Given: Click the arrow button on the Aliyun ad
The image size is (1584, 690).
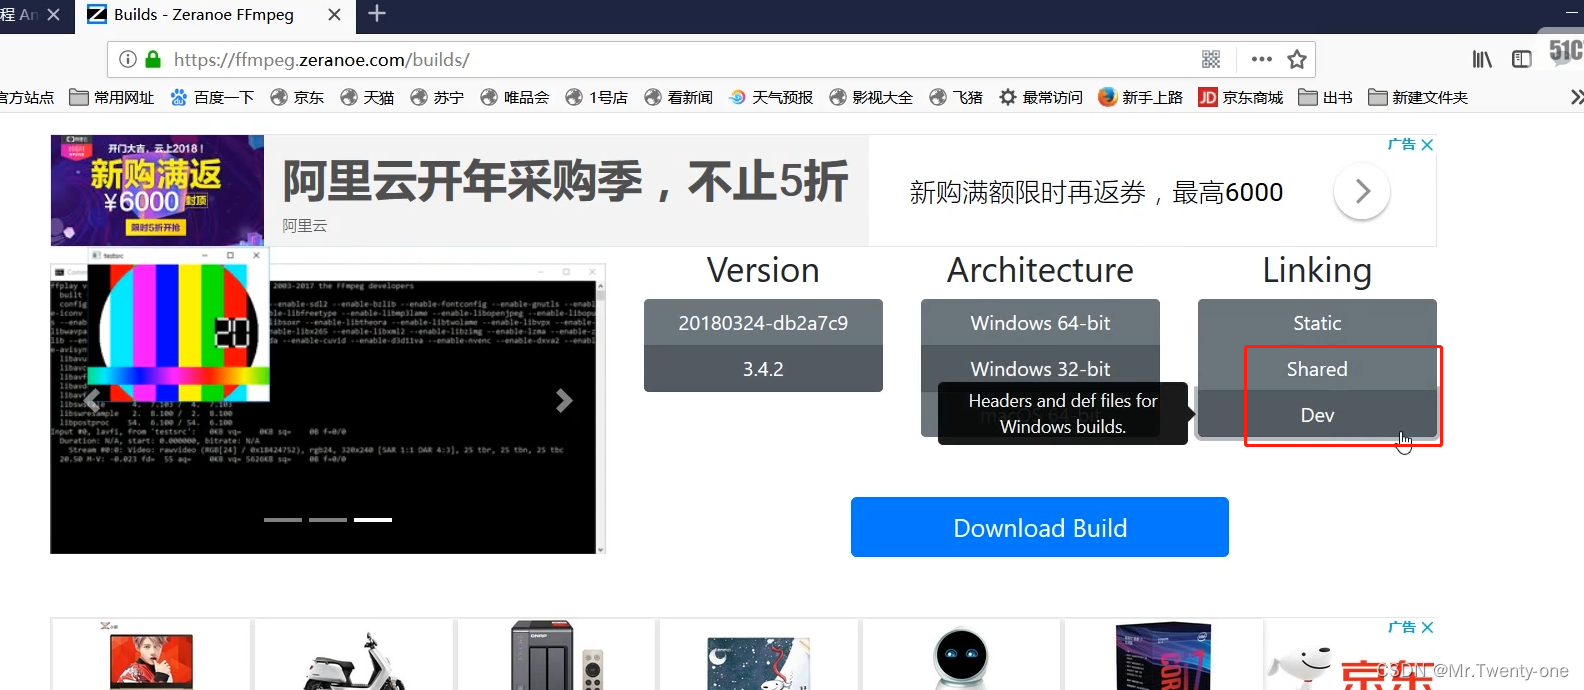Looking at the screenshot, I should [1362, 191].
